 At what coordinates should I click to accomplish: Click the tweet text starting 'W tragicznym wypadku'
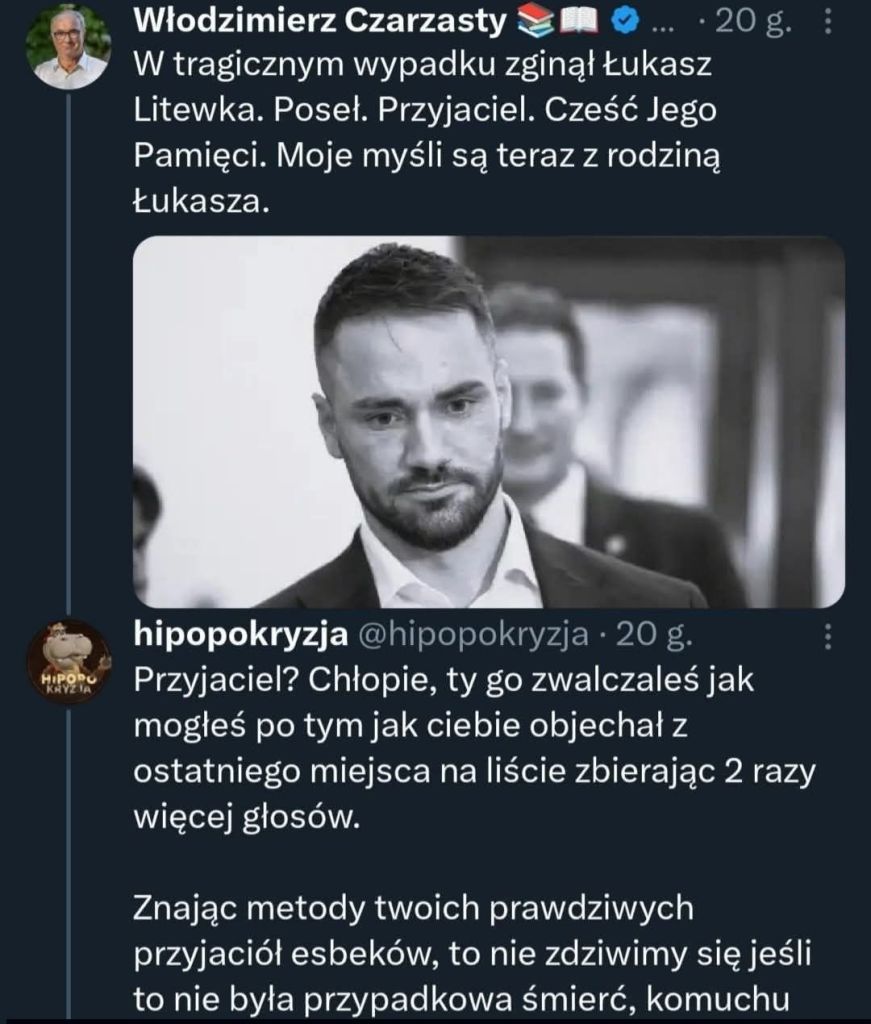click(x=430, y=110)
